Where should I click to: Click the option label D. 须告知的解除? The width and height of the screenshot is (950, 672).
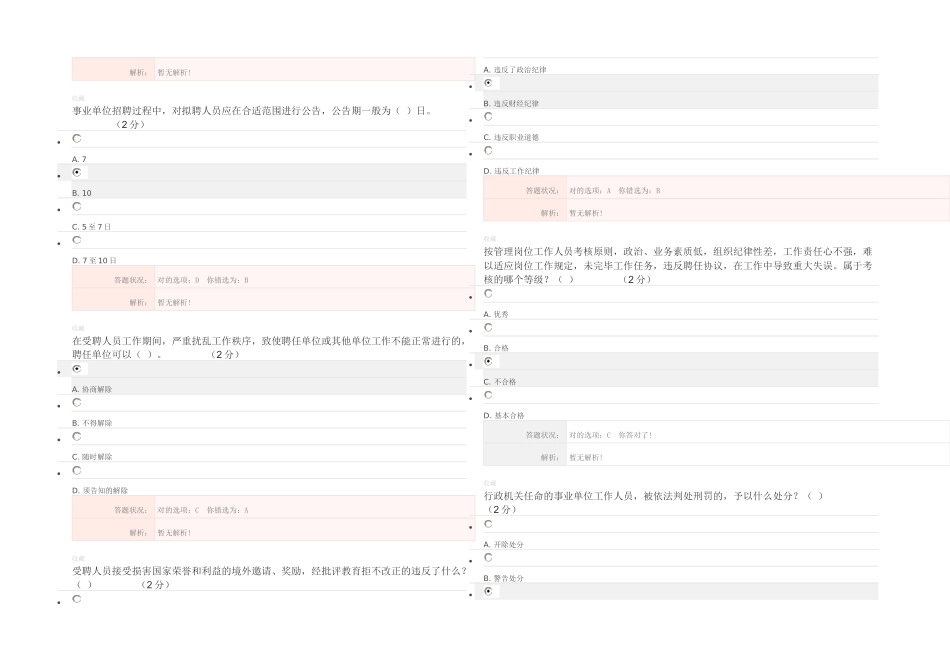[x=99, y=491]
